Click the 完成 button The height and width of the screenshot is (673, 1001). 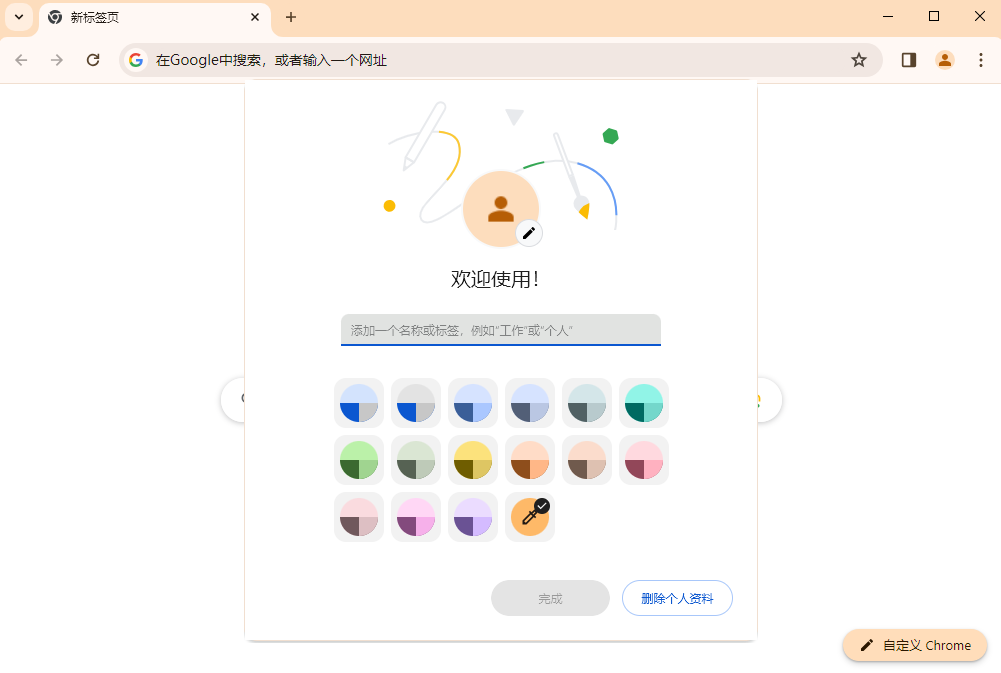click(x=550, y=598)
